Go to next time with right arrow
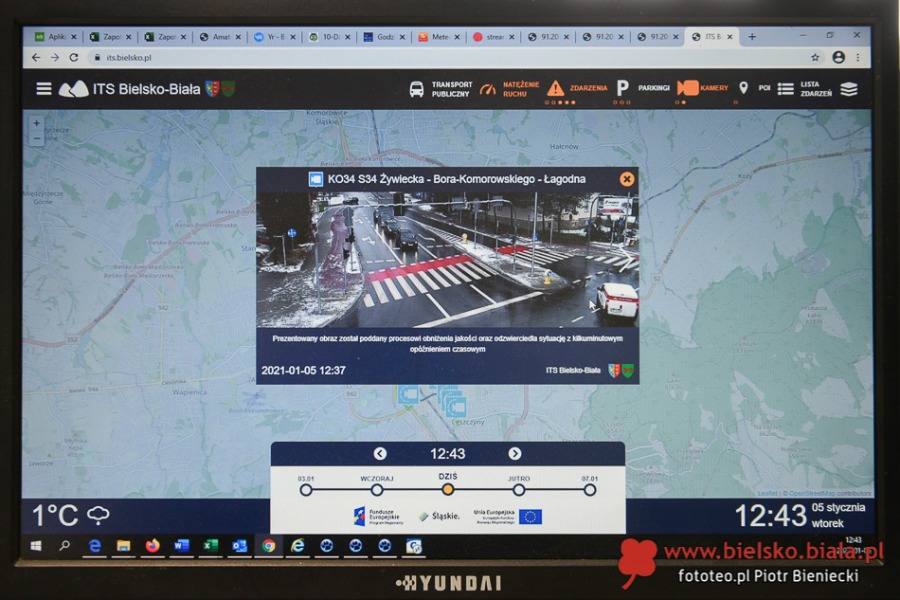900x600 pixels. point(515,454)
